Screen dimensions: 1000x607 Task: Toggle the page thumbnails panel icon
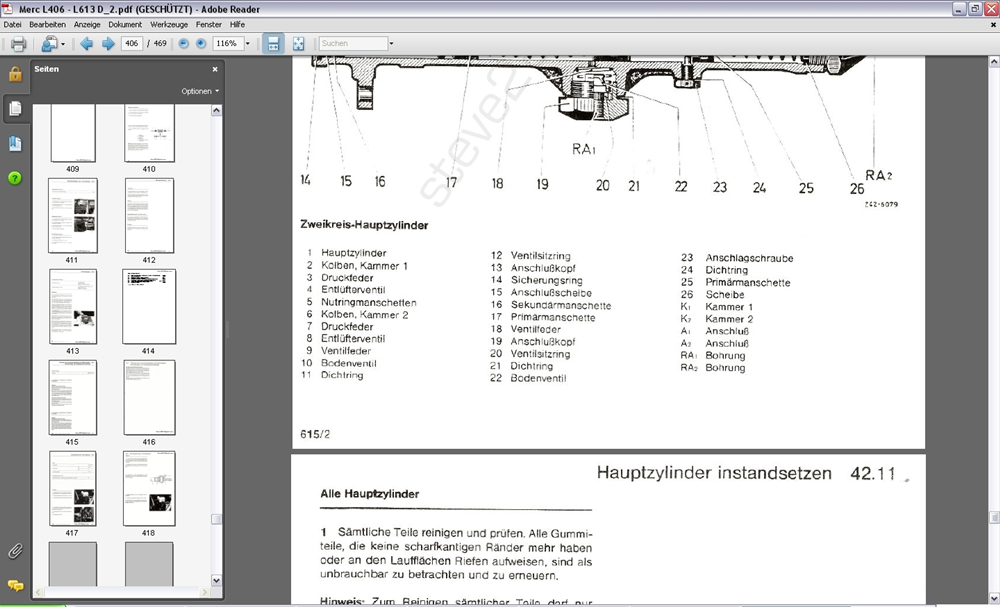click(15, 108)
